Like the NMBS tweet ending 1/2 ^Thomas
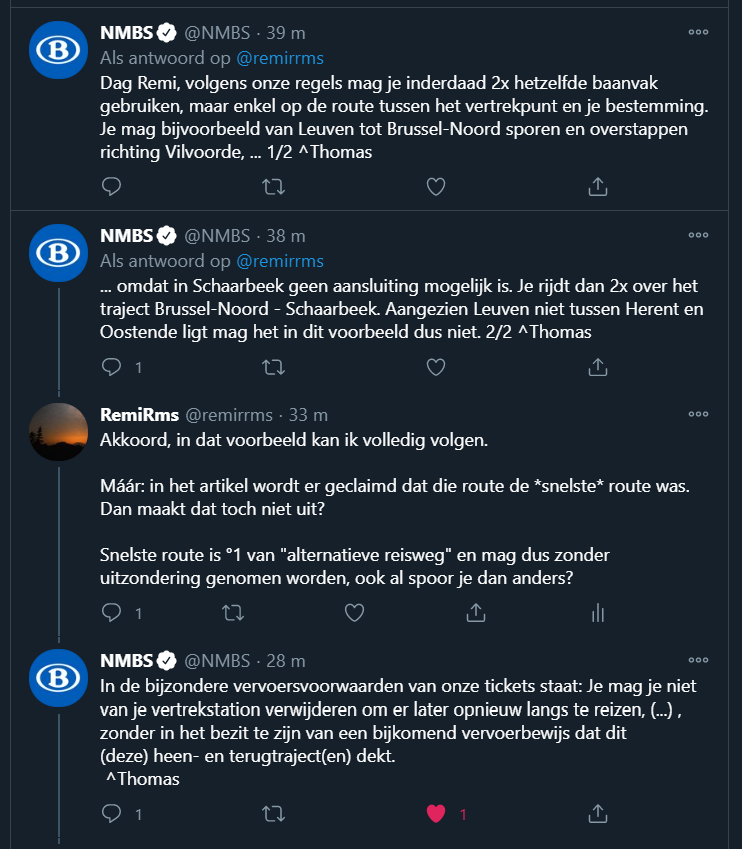 point(435,186)
